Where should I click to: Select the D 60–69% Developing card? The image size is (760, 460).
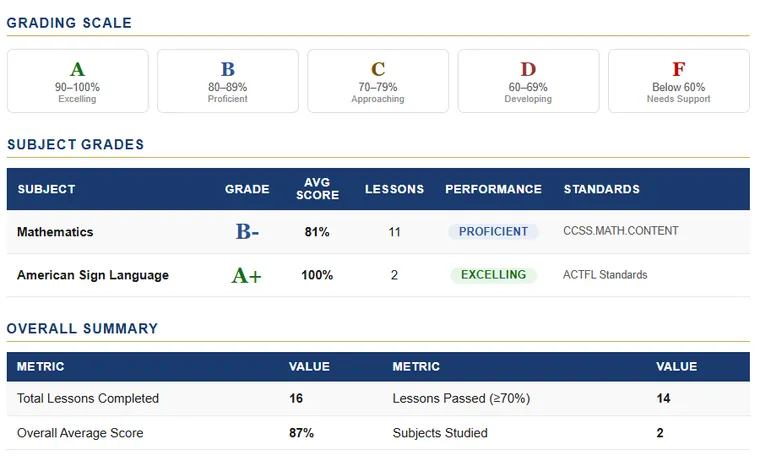[x=528, y=81]
